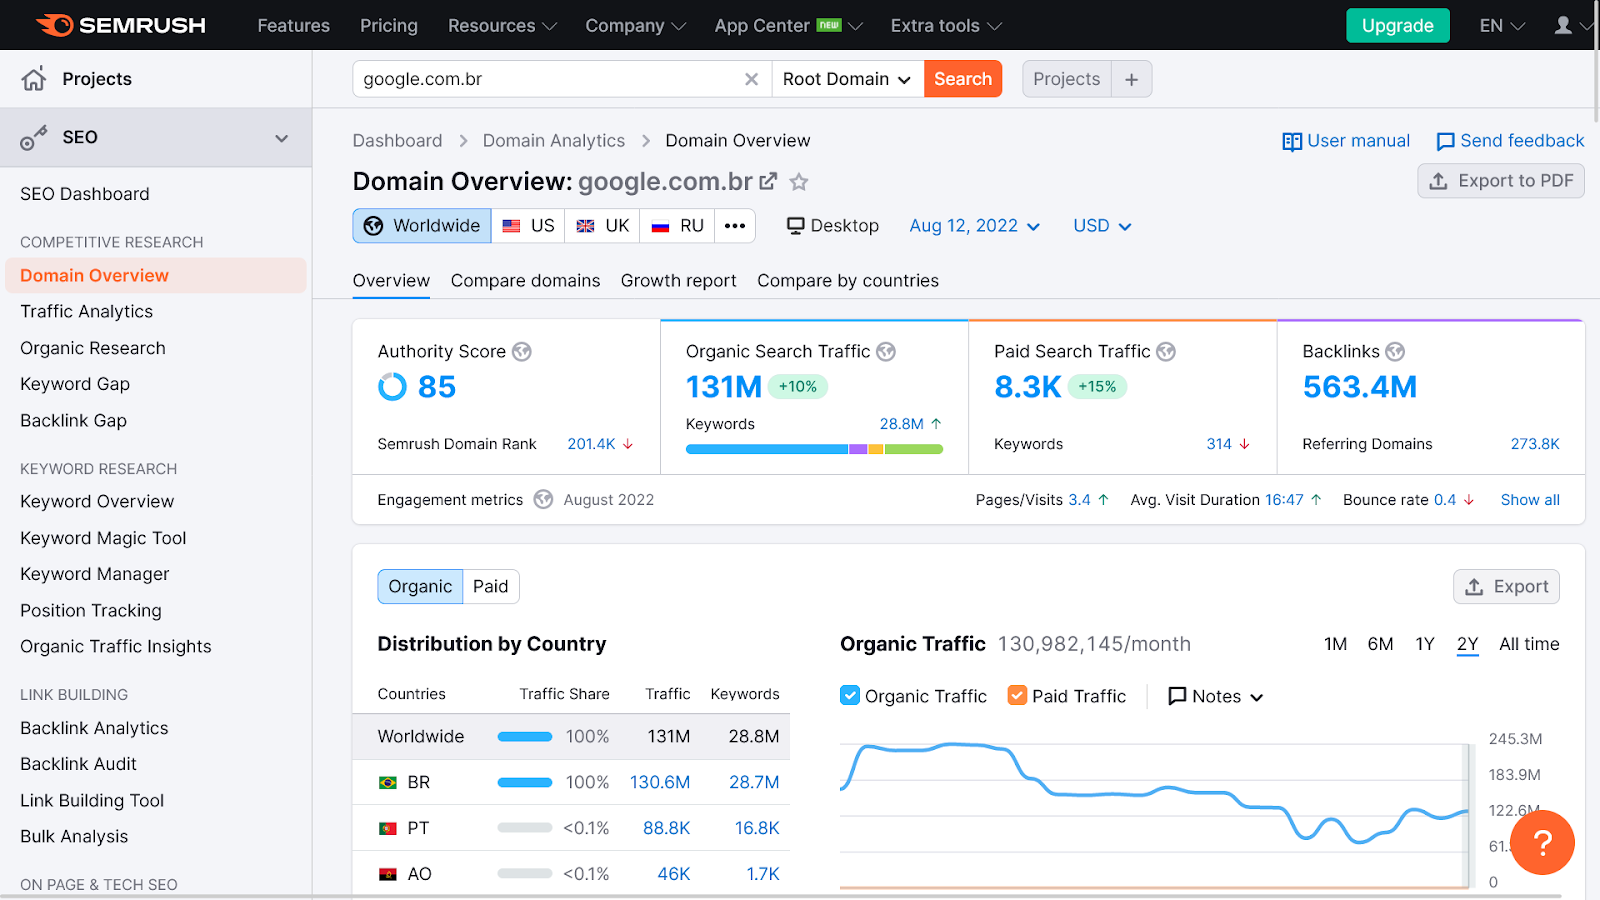Open Traffic Analytics in sidebar
Image resolution: width=1600 pixels, height=900 pixels.
coord(87,312)
